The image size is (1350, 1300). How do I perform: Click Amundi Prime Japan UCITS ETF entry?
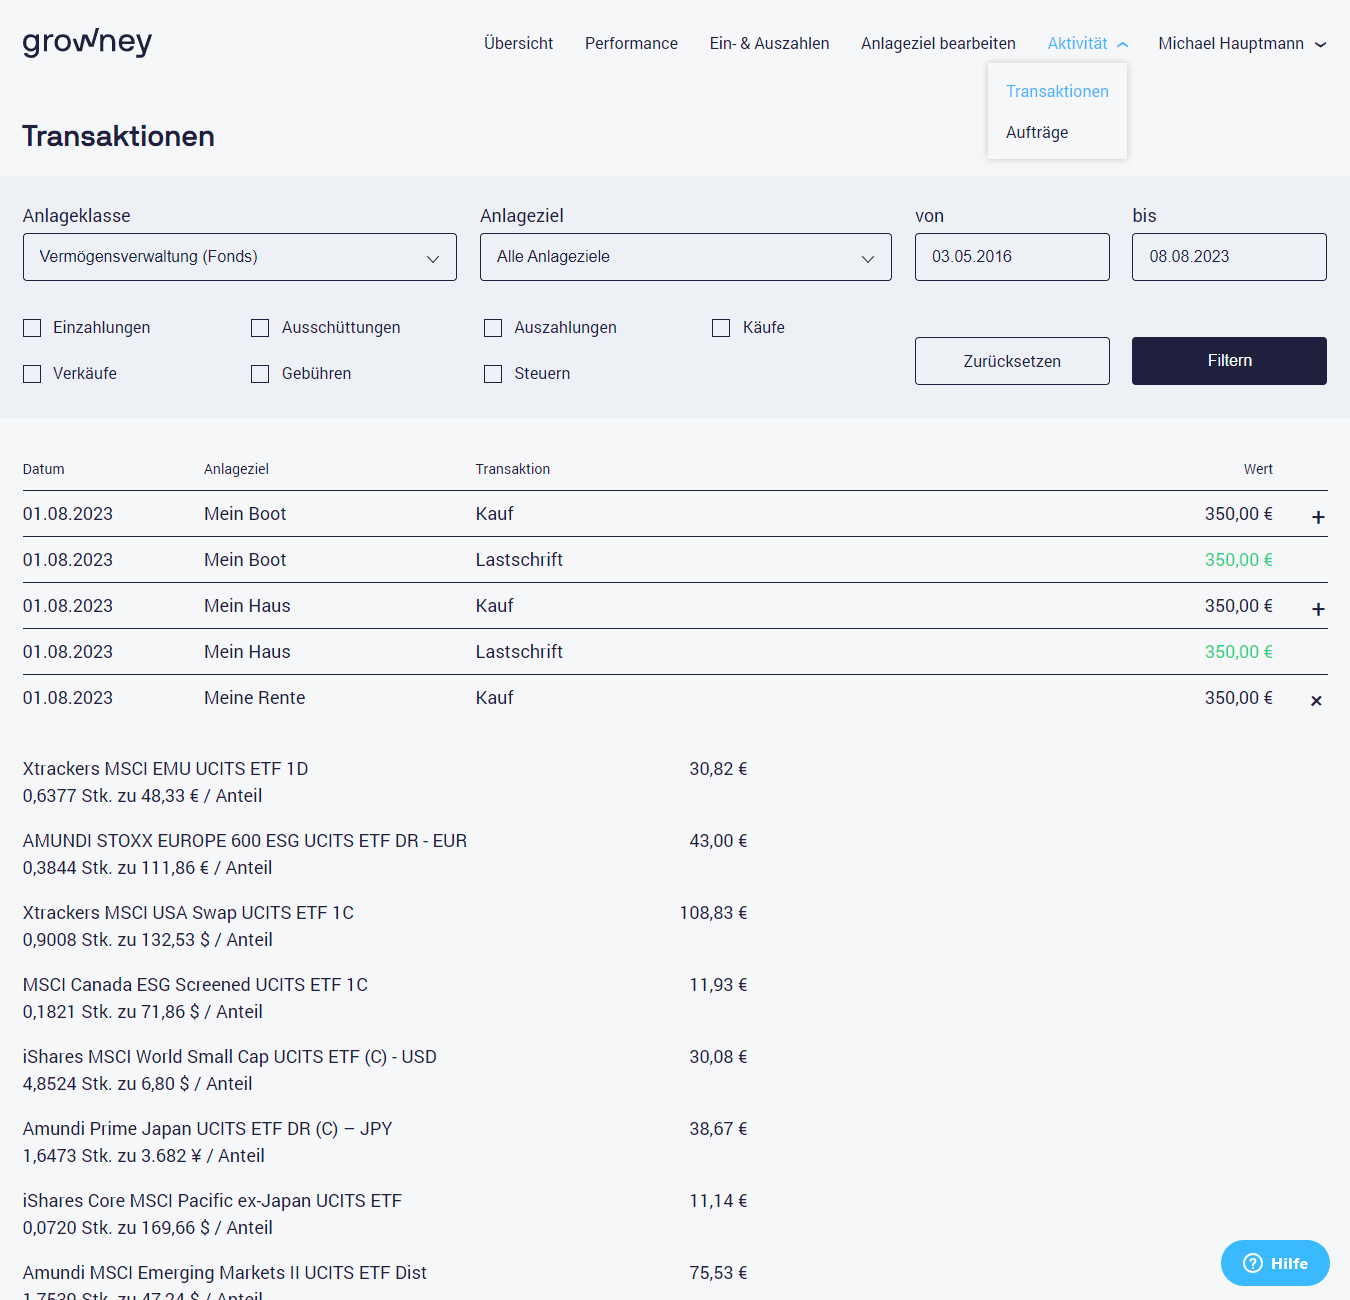tap(207, 1129)
